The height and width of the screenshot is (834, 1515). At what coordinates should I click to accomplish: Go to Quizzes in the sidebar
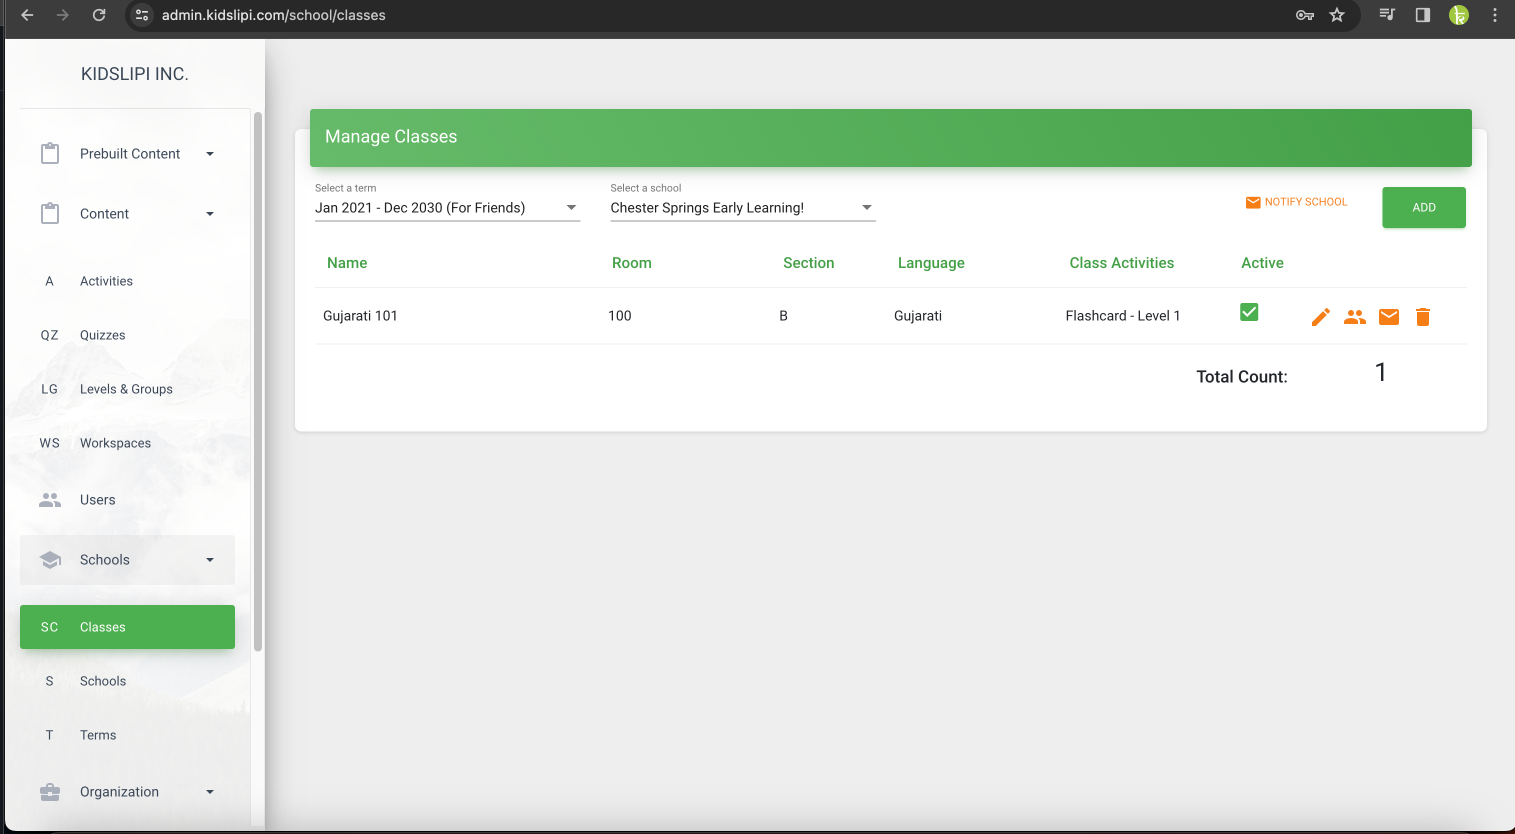[103, 336]
